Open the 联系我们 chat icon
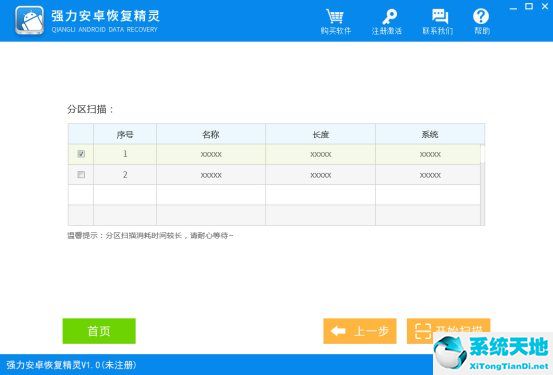 (x=438, y=22)
